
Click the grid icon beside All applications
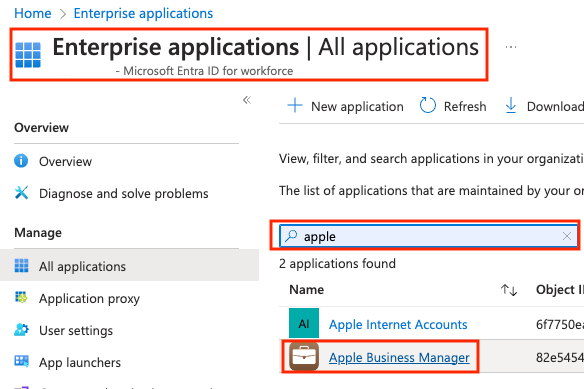(21, 266)
